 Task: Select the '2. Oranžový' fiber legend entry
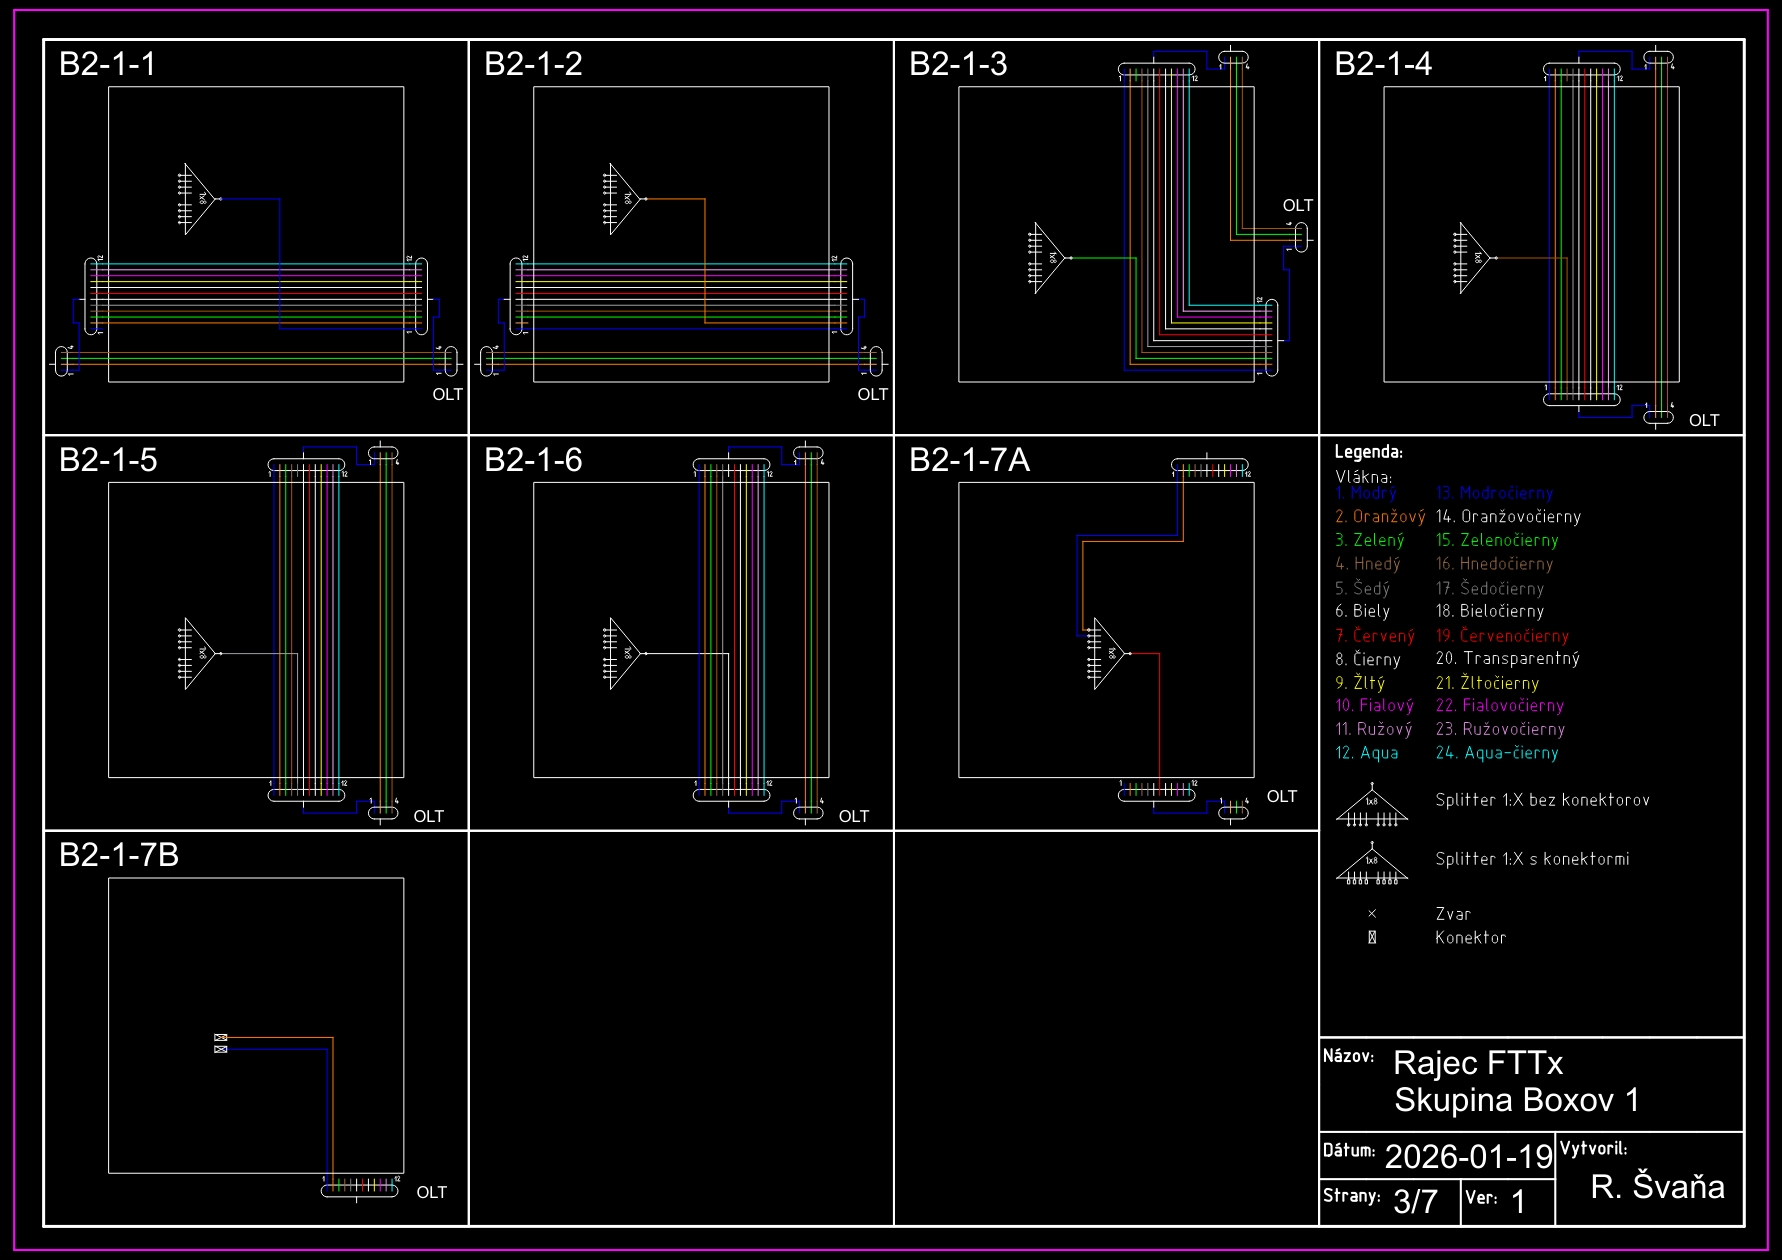[1379, 517]
